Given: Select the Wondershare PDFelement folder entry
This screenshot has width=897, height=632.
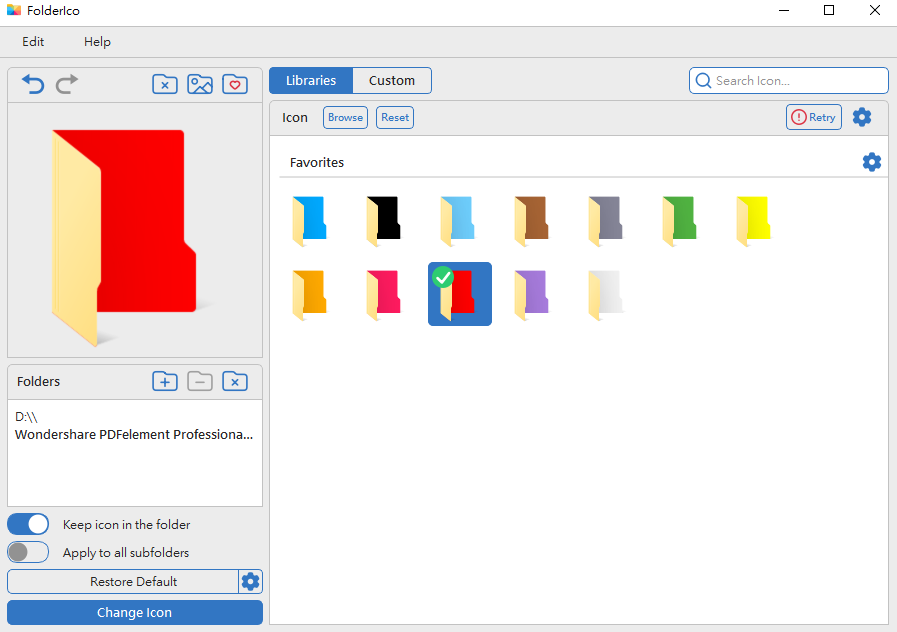Looking at the screenshot, I should pos(134,435).
